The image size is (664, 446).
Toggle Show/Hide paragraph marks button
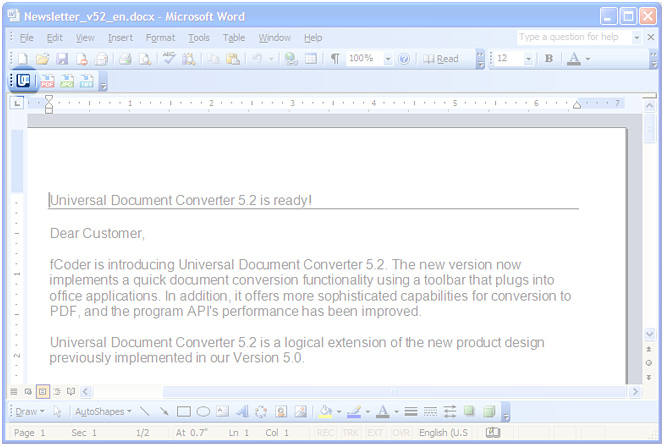[x=335, y=59]
